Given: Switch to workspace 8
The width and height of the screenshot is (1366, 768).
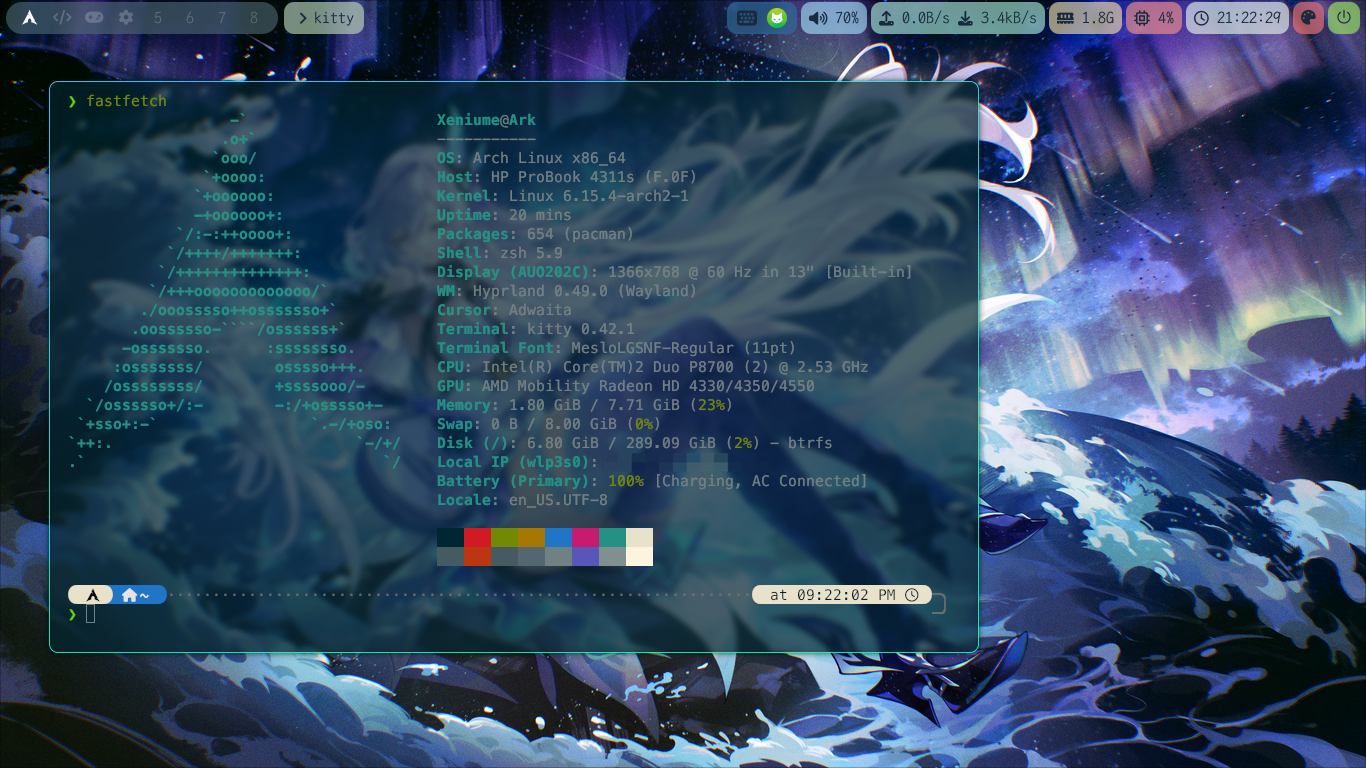Looking at the screenshot, I should coord(253,18).
